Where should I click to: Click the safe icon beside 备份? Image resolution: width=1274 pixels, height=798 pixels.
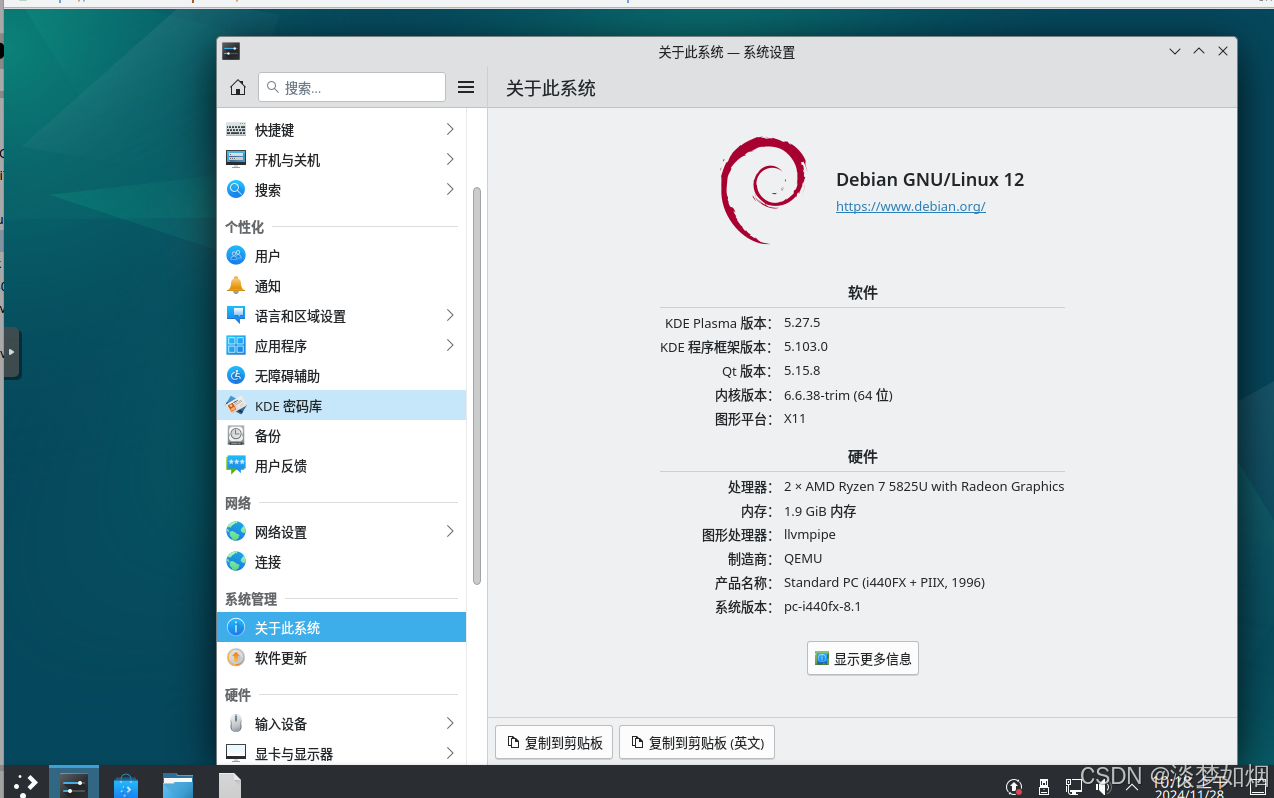(x=236, y=435)
